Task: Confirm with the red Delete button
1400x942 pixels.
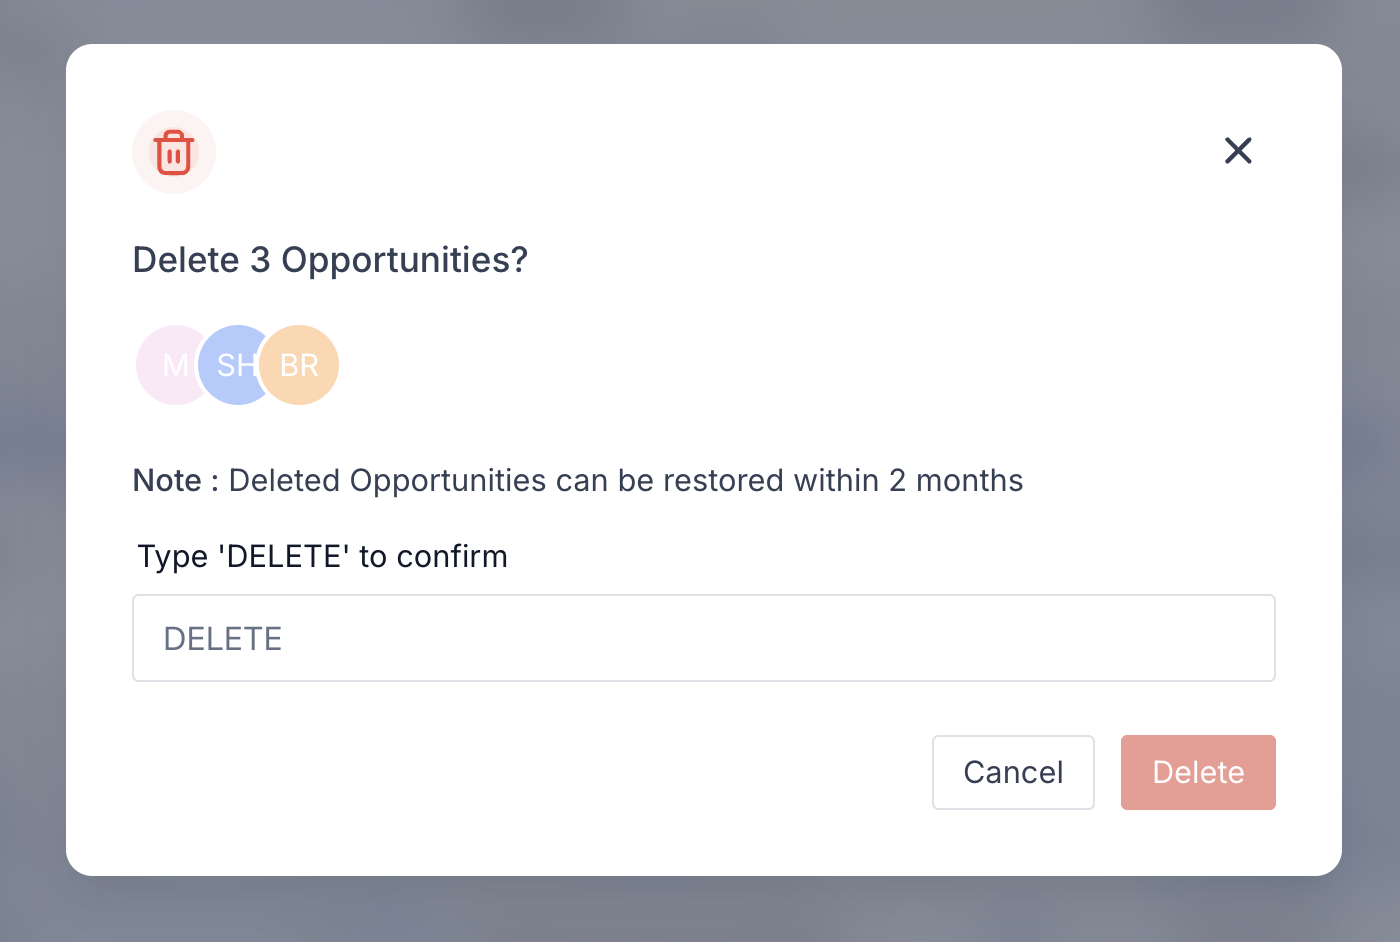Action: point(1197,772)
